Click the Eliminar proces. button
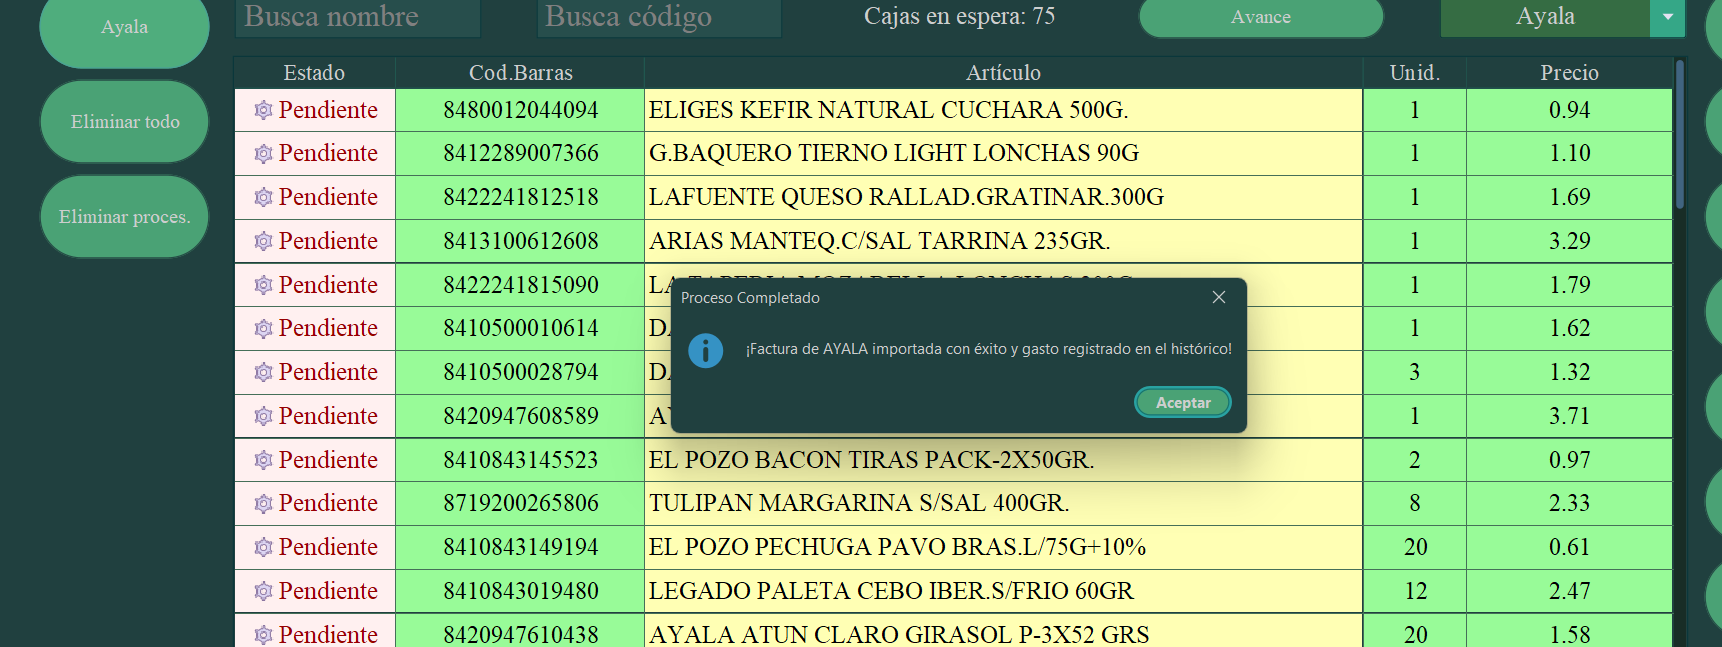1722x647 pixels. pos(124,216)
